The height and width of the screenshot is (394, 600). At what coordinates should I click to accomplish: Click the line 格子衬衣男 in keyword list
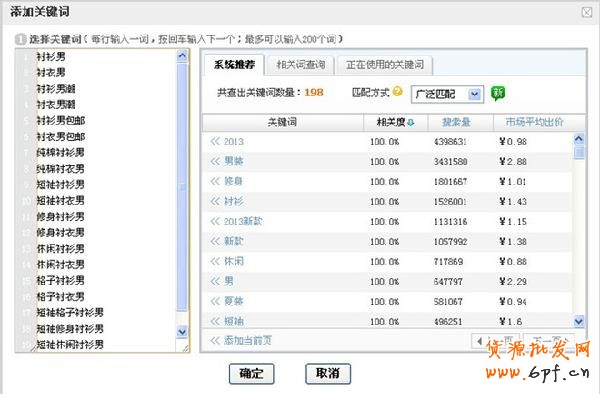(x=60, y=296)
